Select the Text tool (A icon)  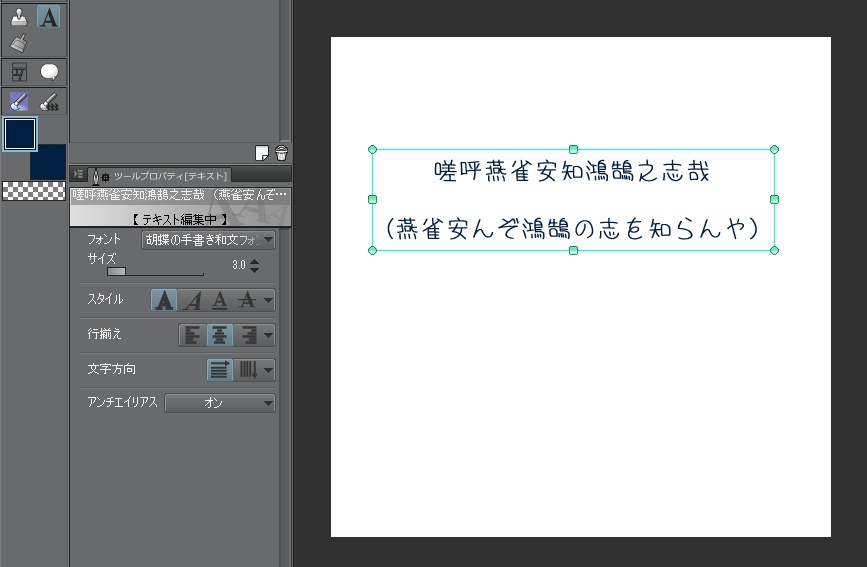49,17
